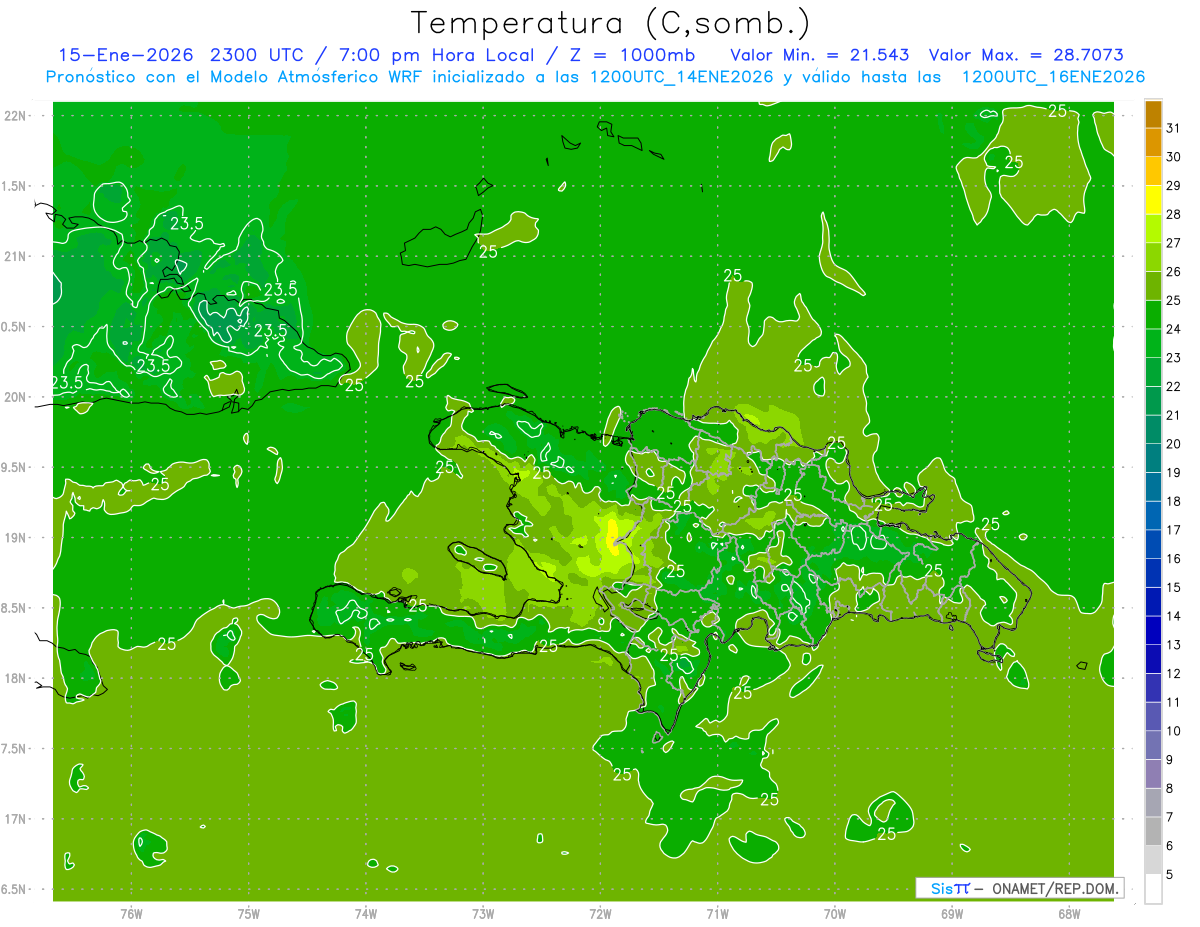Click the "19N" latitude axis label

coord(16,538)
